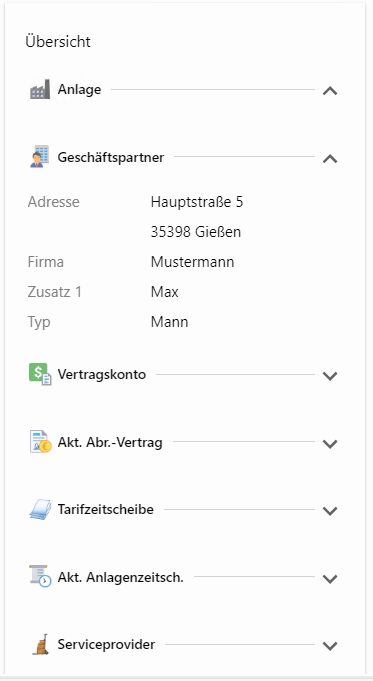
Task: Click the 35398 Gießen city text
Action: point(196,232)
